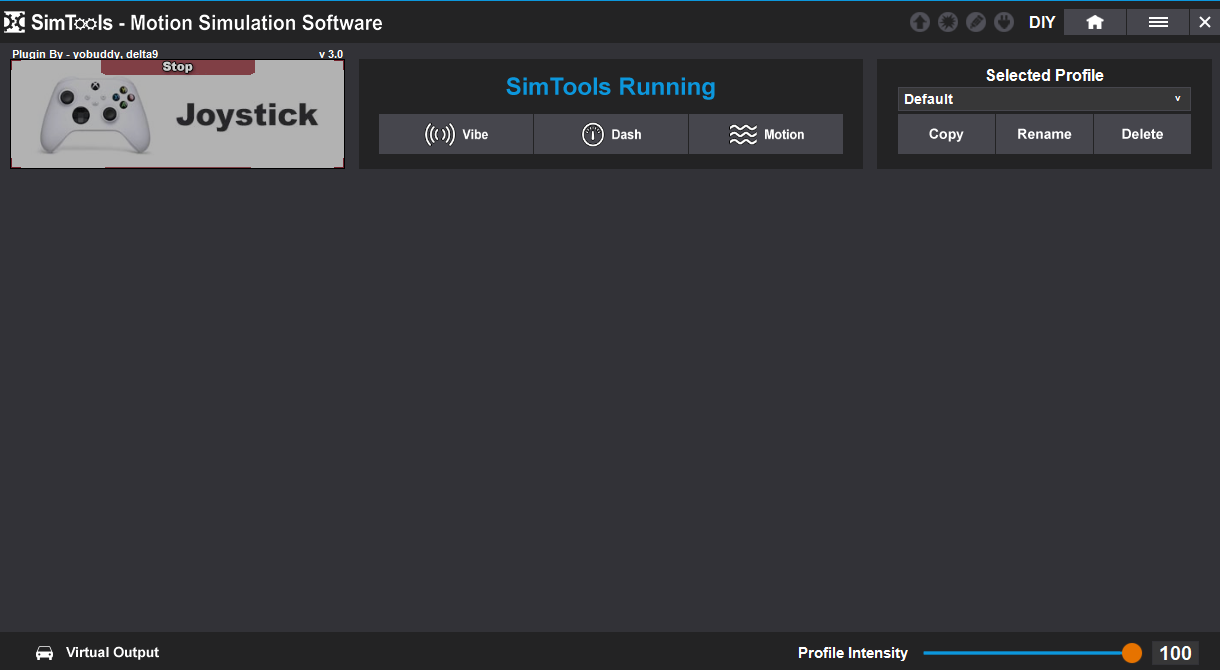Rename the selected profile

click(x=1044, y=134)
